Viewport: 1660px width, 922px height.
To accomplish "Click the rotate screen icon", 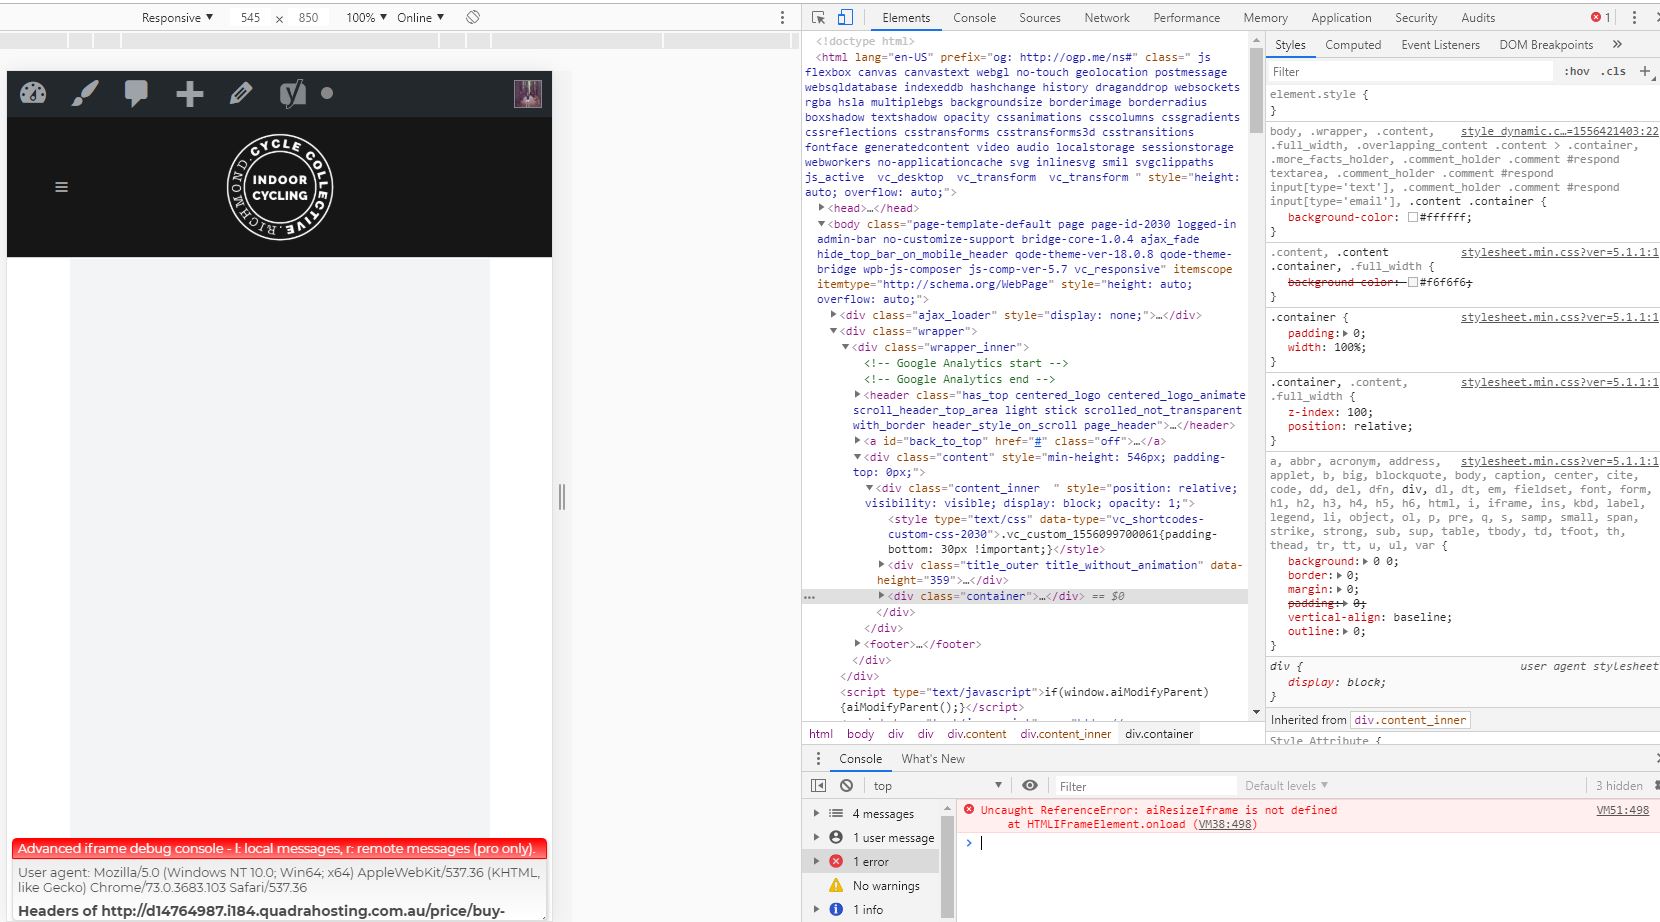I will pyautogui.click(x=473, y=17).
